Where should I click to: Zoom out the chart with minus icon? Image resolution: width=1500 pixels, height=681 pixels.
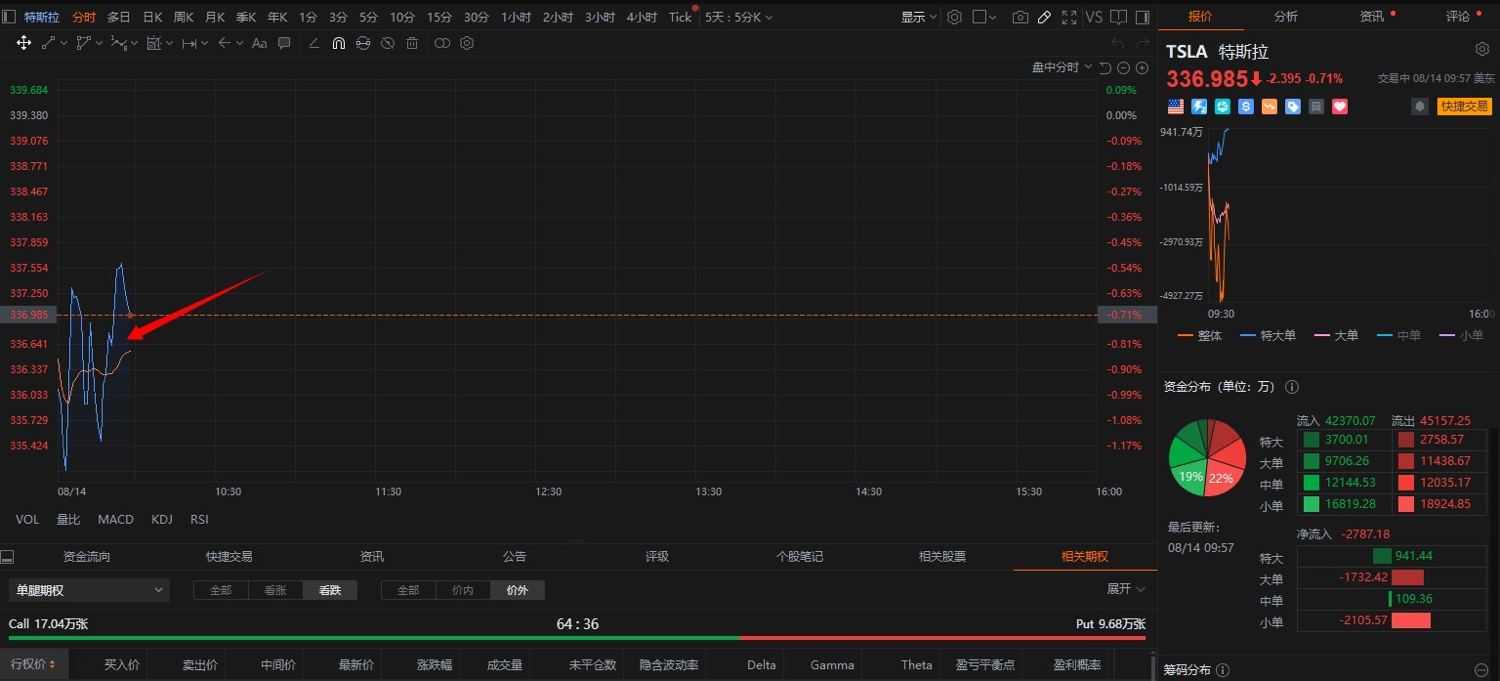tap(1124, 68)
